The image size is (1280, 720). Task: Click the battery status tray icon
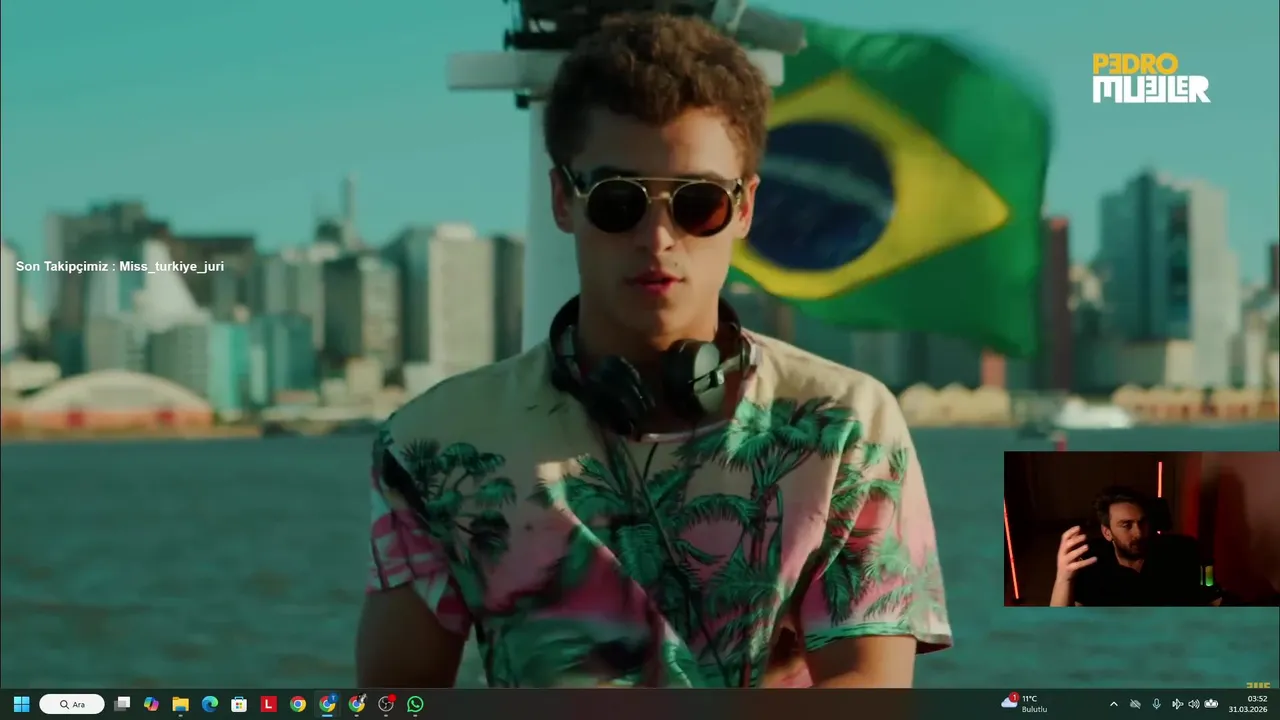pyautogui.click(x=1211, y=704)
